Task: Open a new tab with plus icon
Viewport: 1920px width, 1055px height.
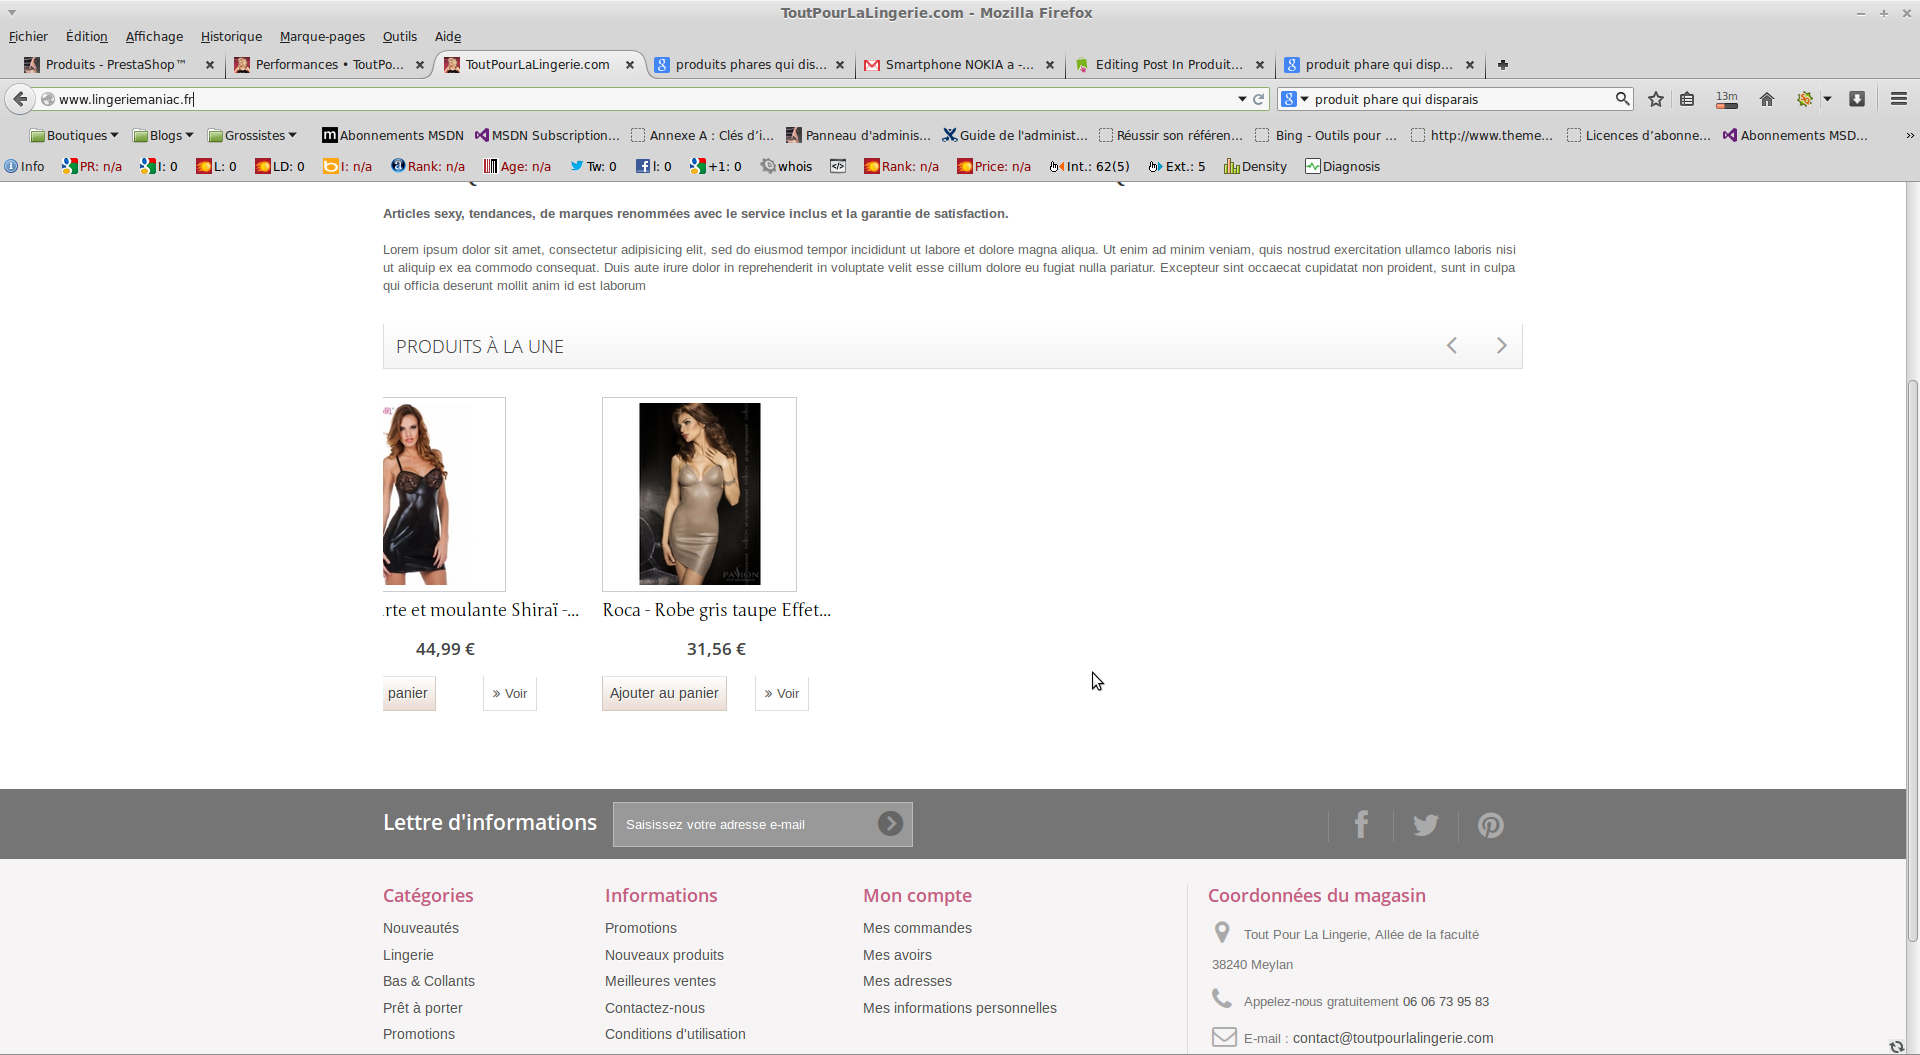Action: click(x=1502, y=65)
